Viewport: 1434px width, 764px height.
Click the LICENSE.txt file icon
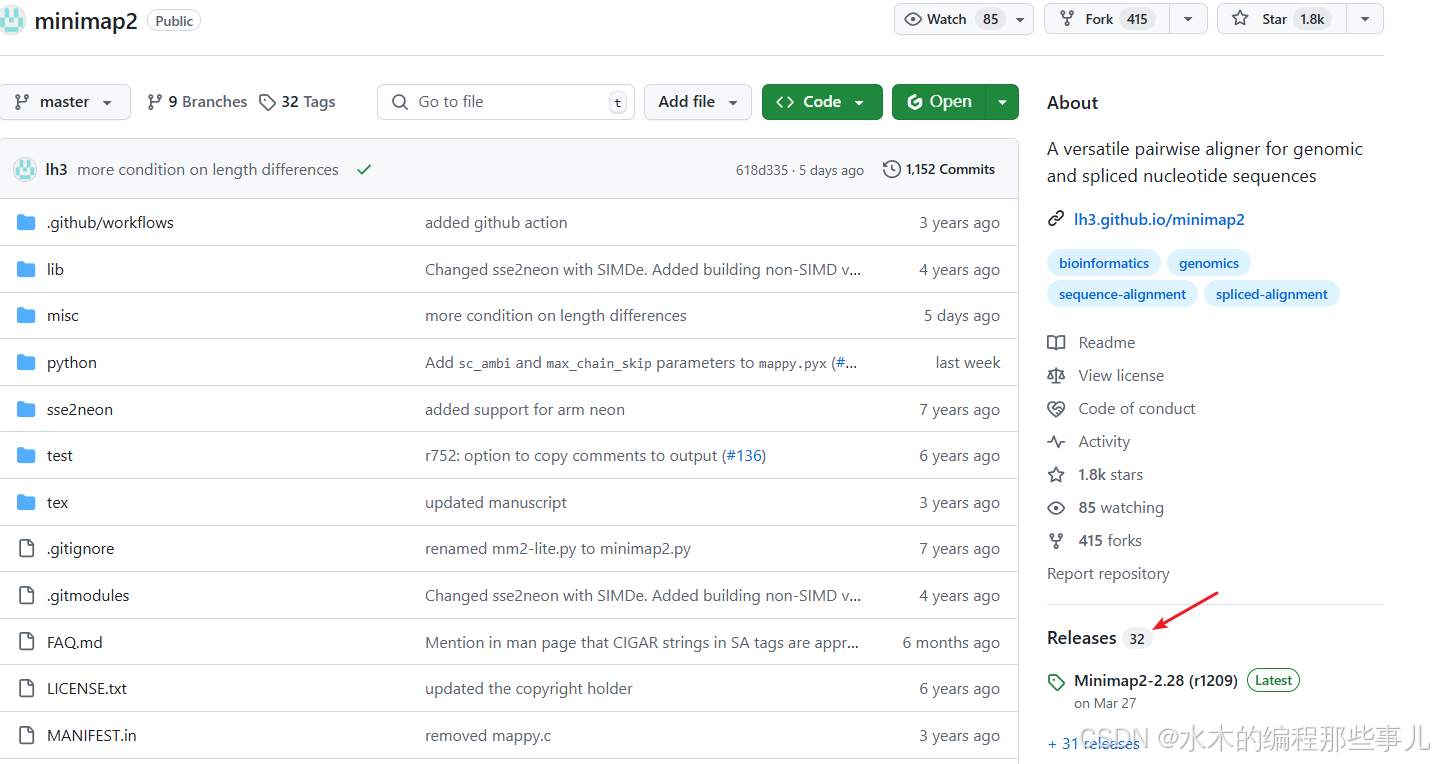point(27,688)
